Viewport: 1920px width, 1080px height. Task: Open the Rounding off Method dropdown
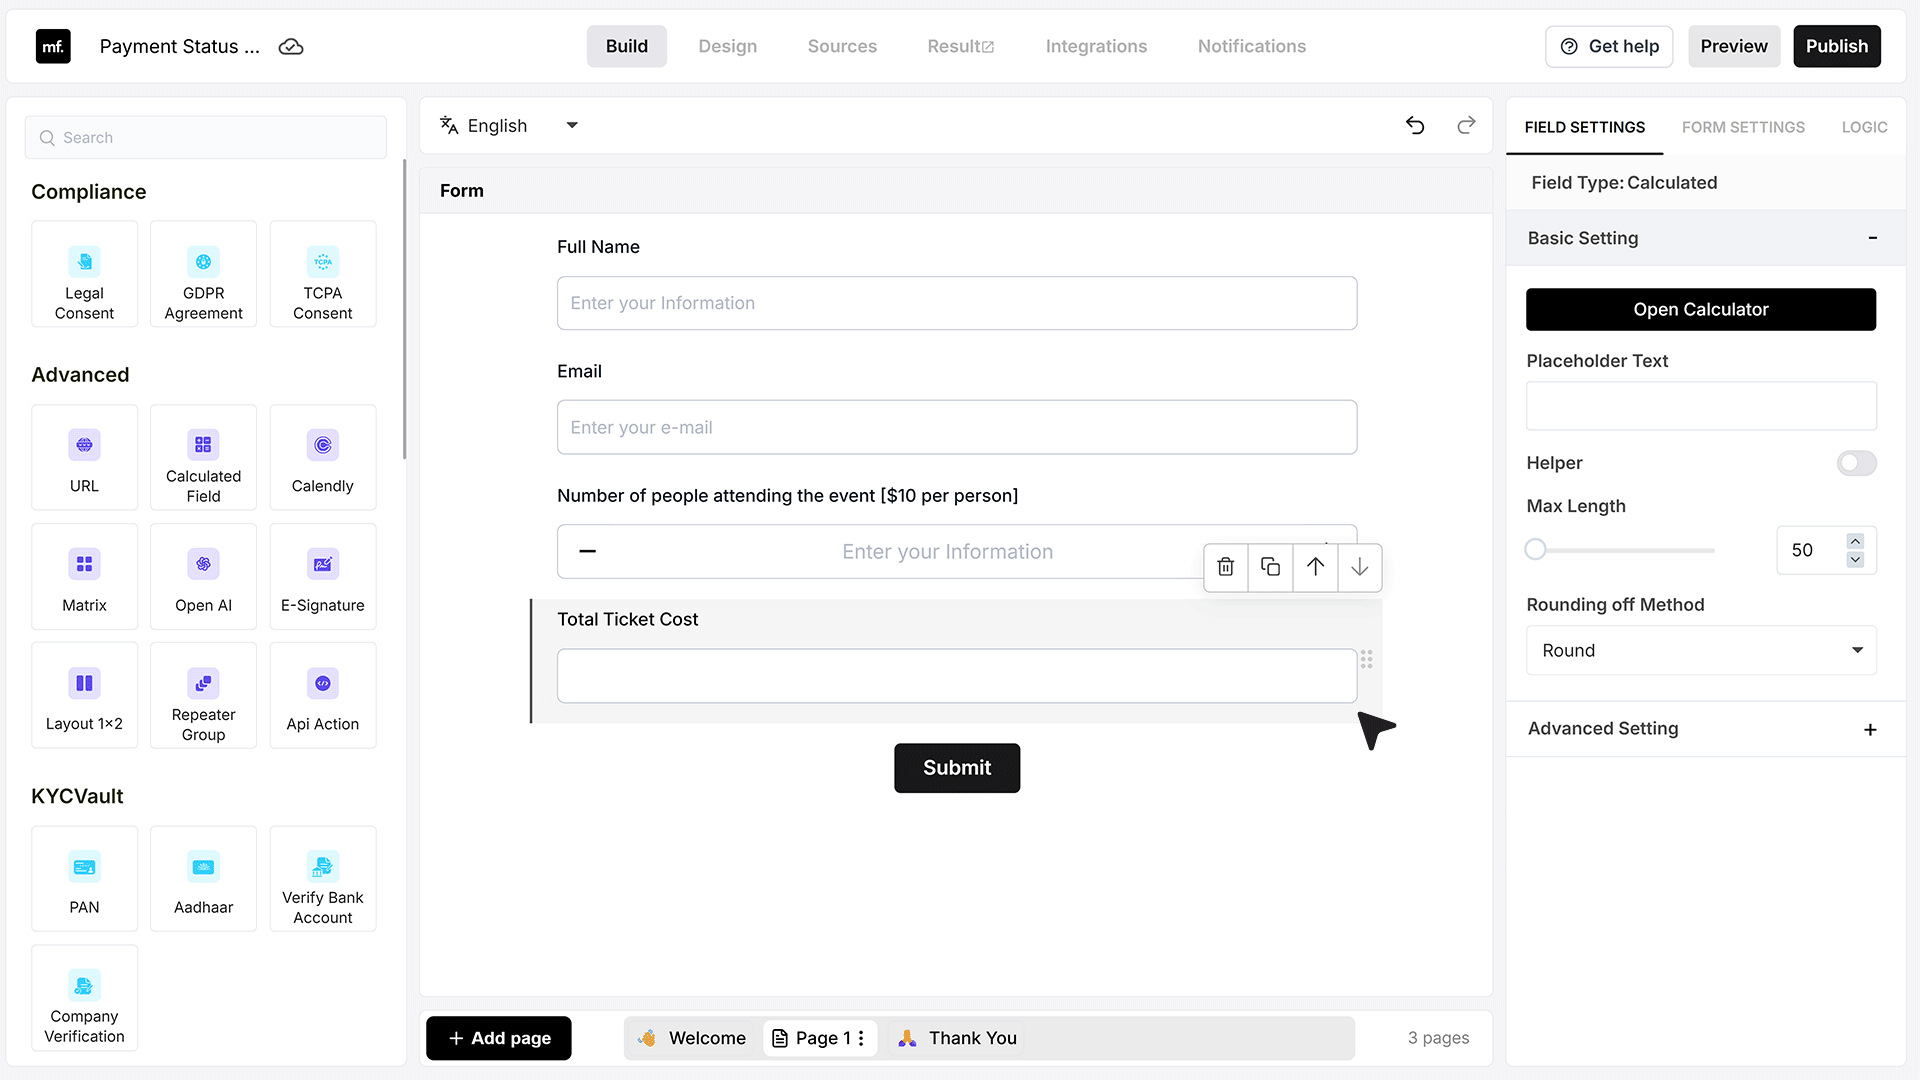click(x=1701, y=651)
